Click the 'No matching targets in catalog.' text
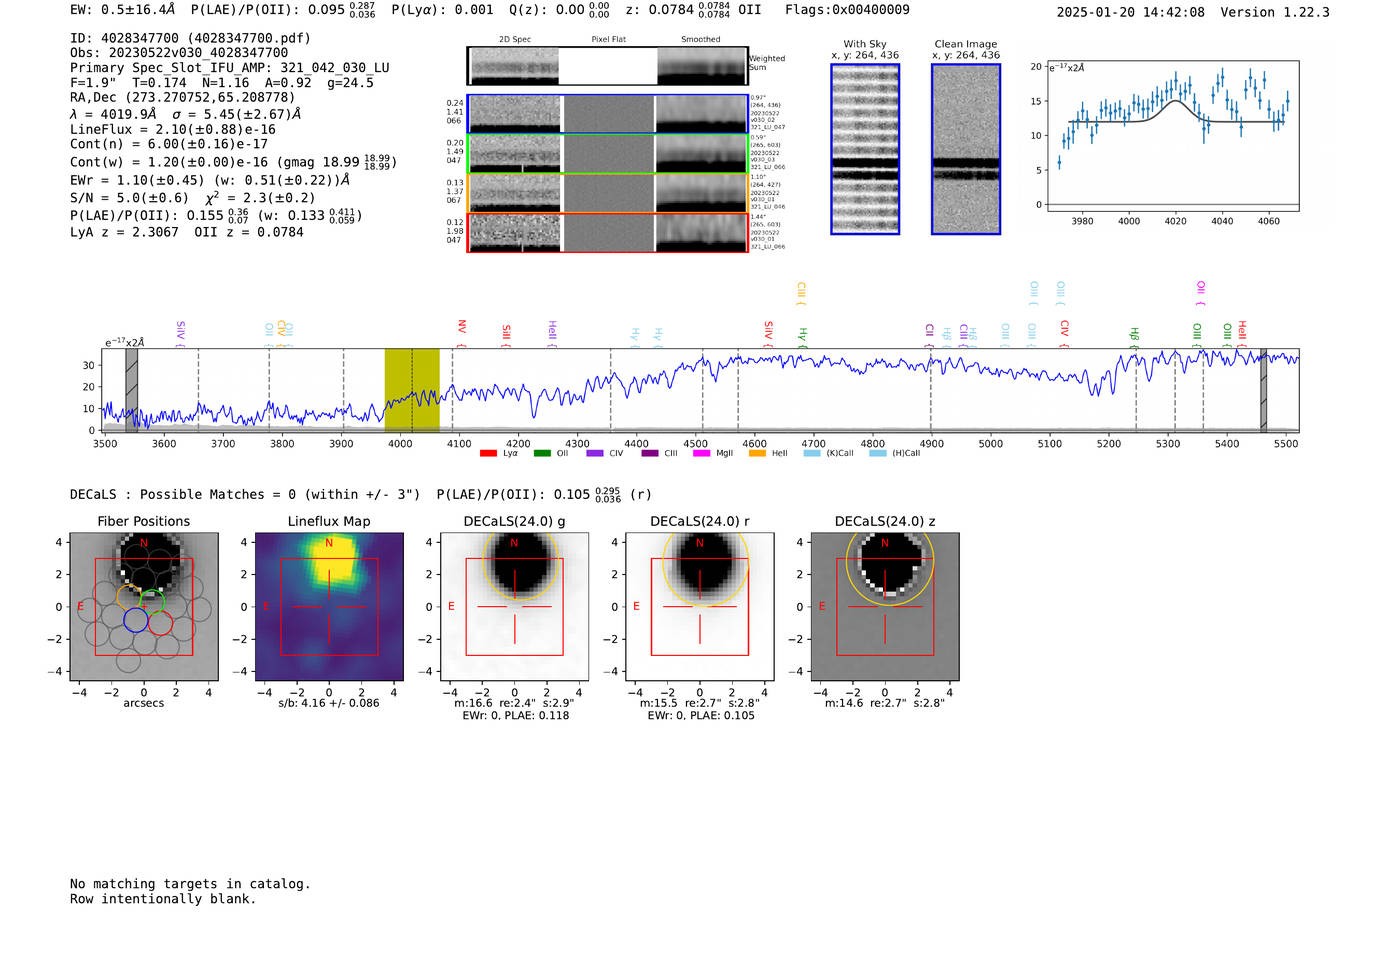The width and height of the screenshot is (1400, 953). coord(190,884)
